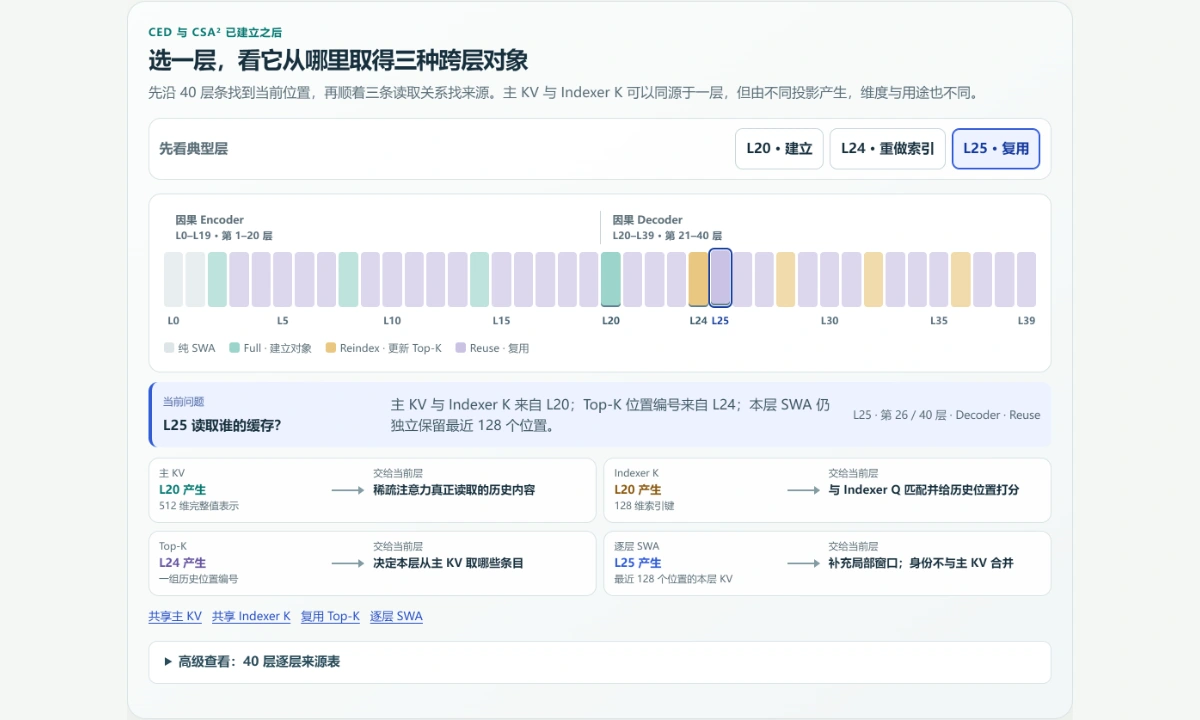Click the Full · 建立对象 legend swatch
Image resolution: width=1200 pixels, height=720 pixels.
(234, 348)
